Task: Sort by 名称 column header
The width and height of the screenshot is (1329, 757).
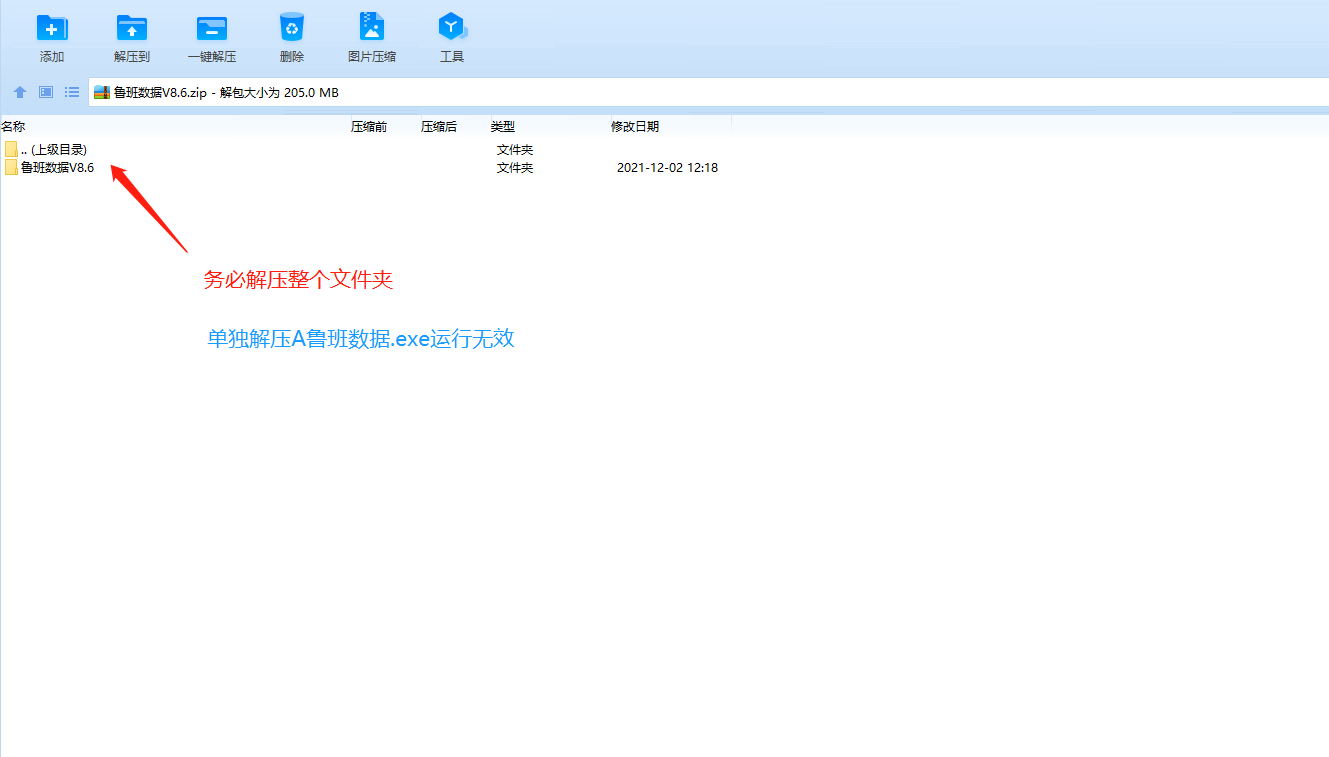Action: (x=14, y=126)
